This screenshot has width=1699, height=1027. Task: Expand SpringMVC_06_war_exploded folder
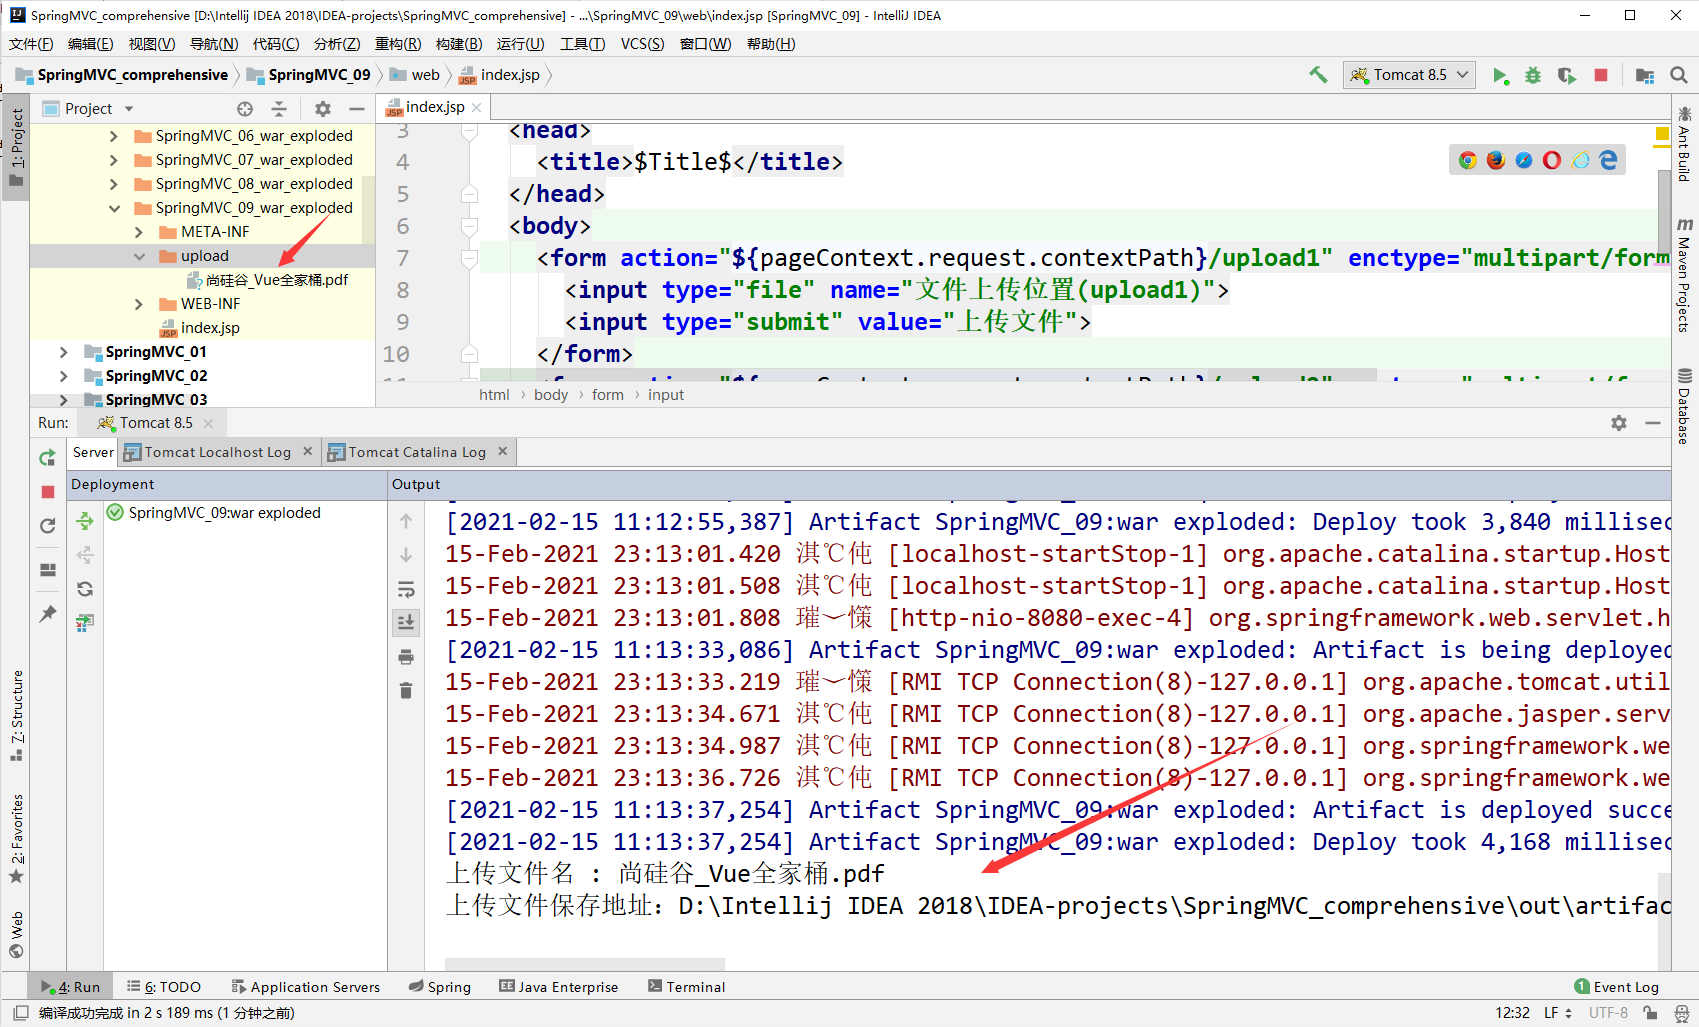point(113,136)
